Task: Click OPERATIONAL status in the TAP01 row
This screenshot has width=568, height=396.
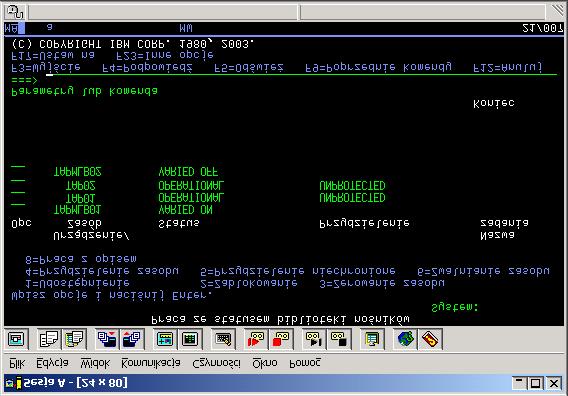Action: [191, 198]
